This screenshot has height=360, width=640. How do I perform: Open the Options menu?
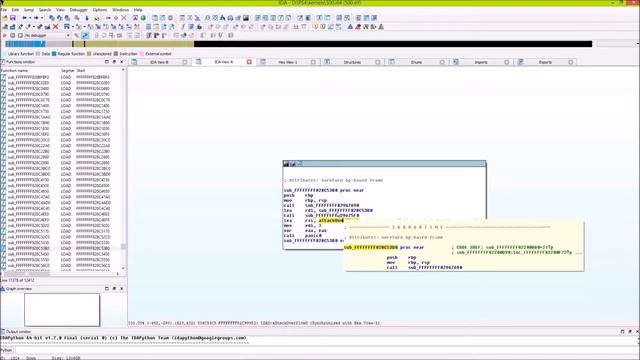[x=100, y=10]
